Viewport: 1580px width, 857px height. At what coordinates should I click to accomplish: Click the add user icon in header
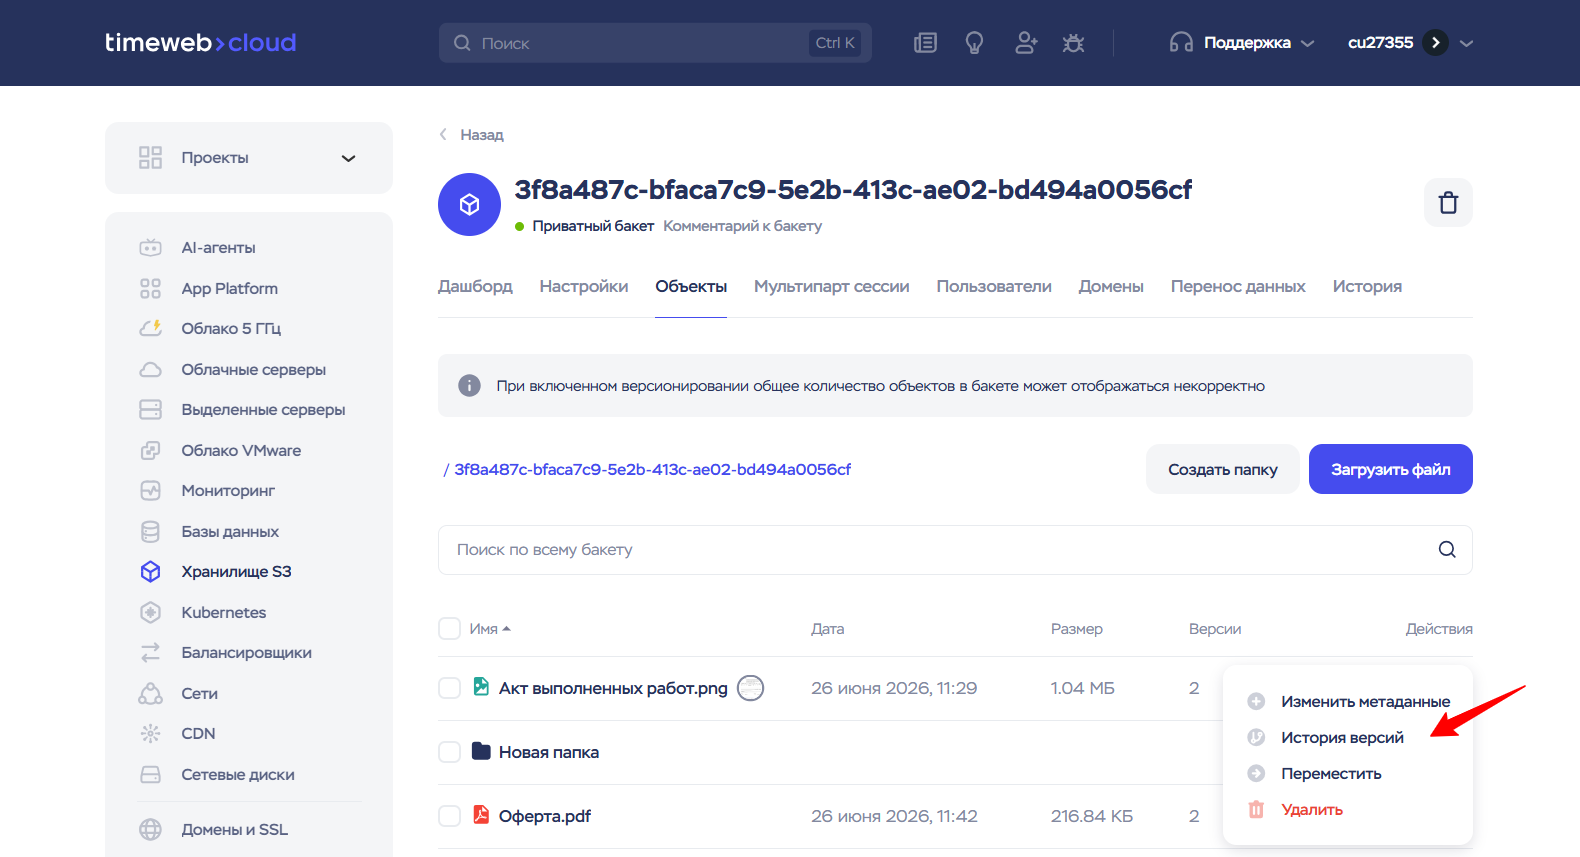pyautogui.click(x=1025, y=43)
